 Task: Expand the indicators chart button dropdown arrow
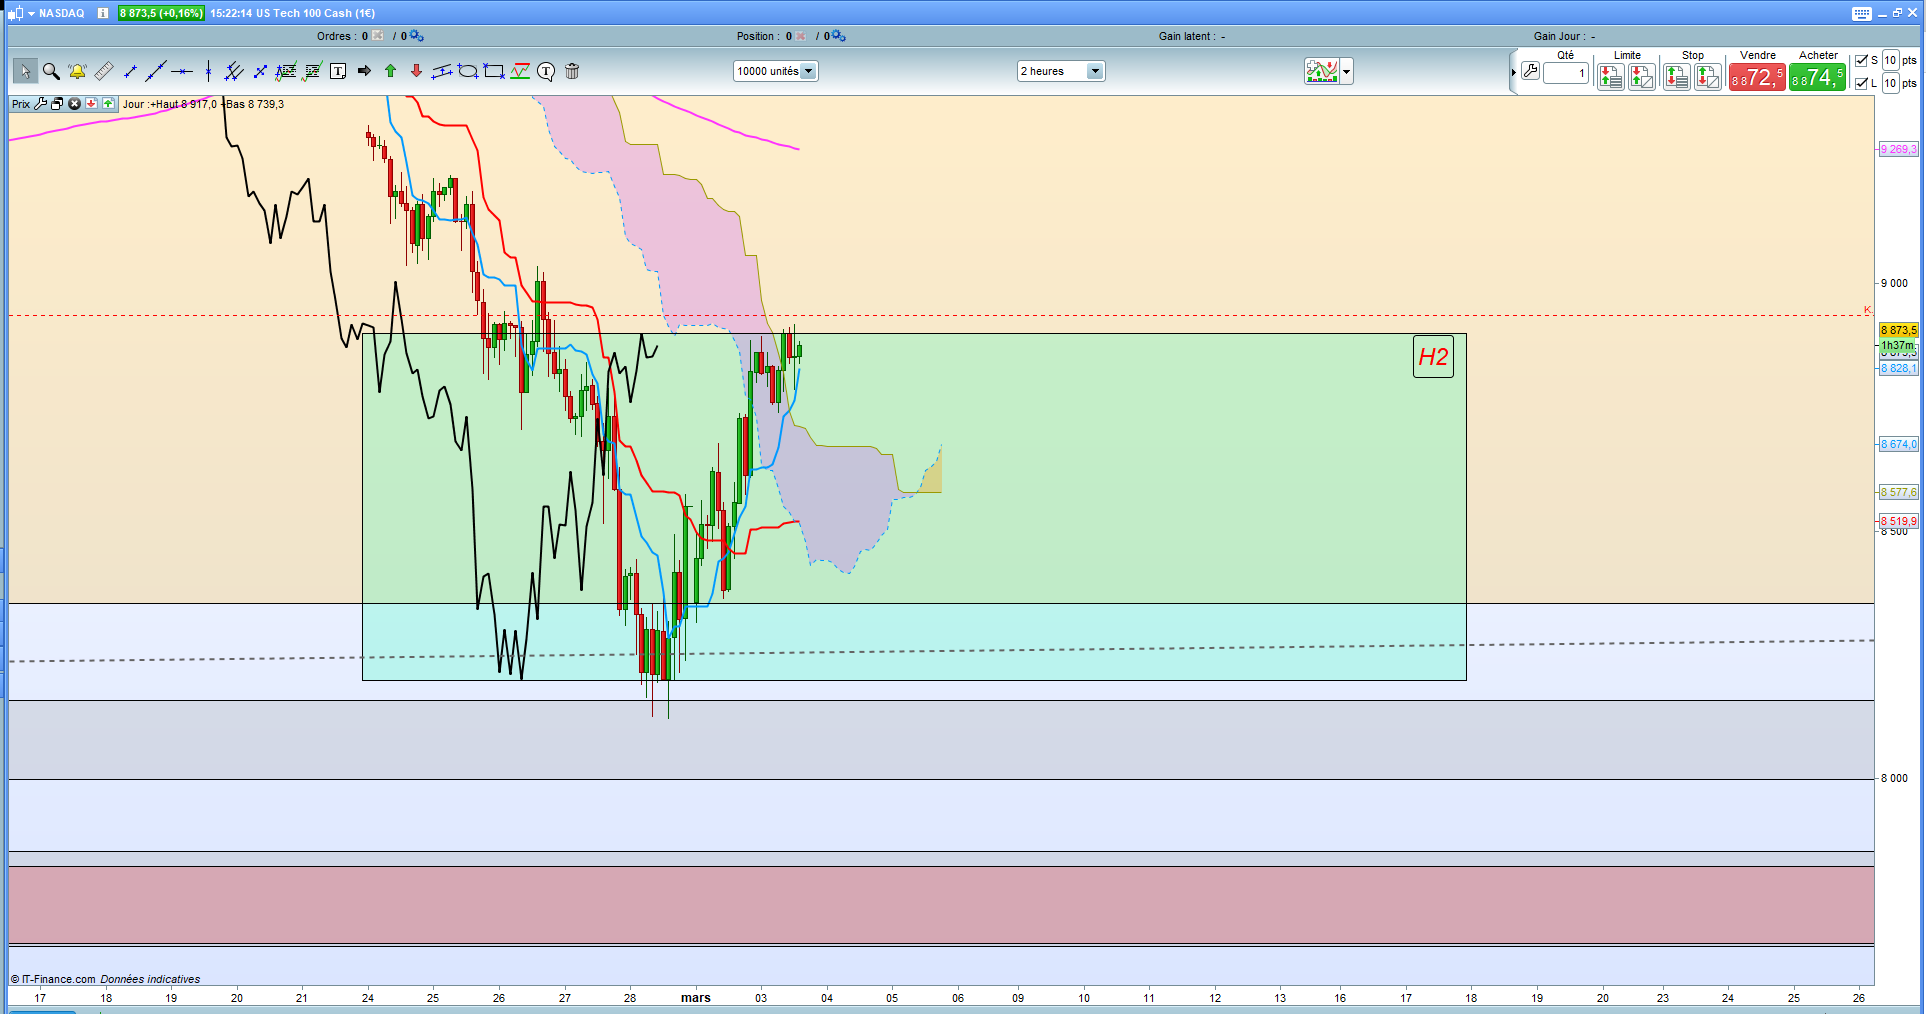[1347, 72]
